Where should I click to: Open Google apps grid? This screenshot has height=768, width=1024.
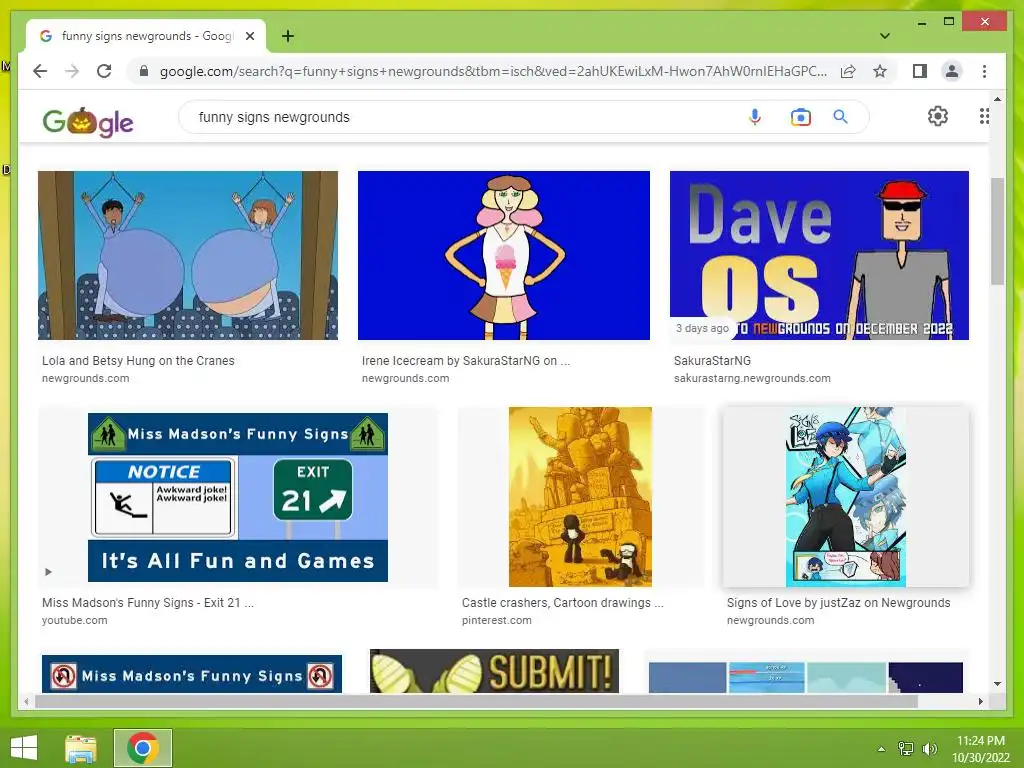[984, 116]
